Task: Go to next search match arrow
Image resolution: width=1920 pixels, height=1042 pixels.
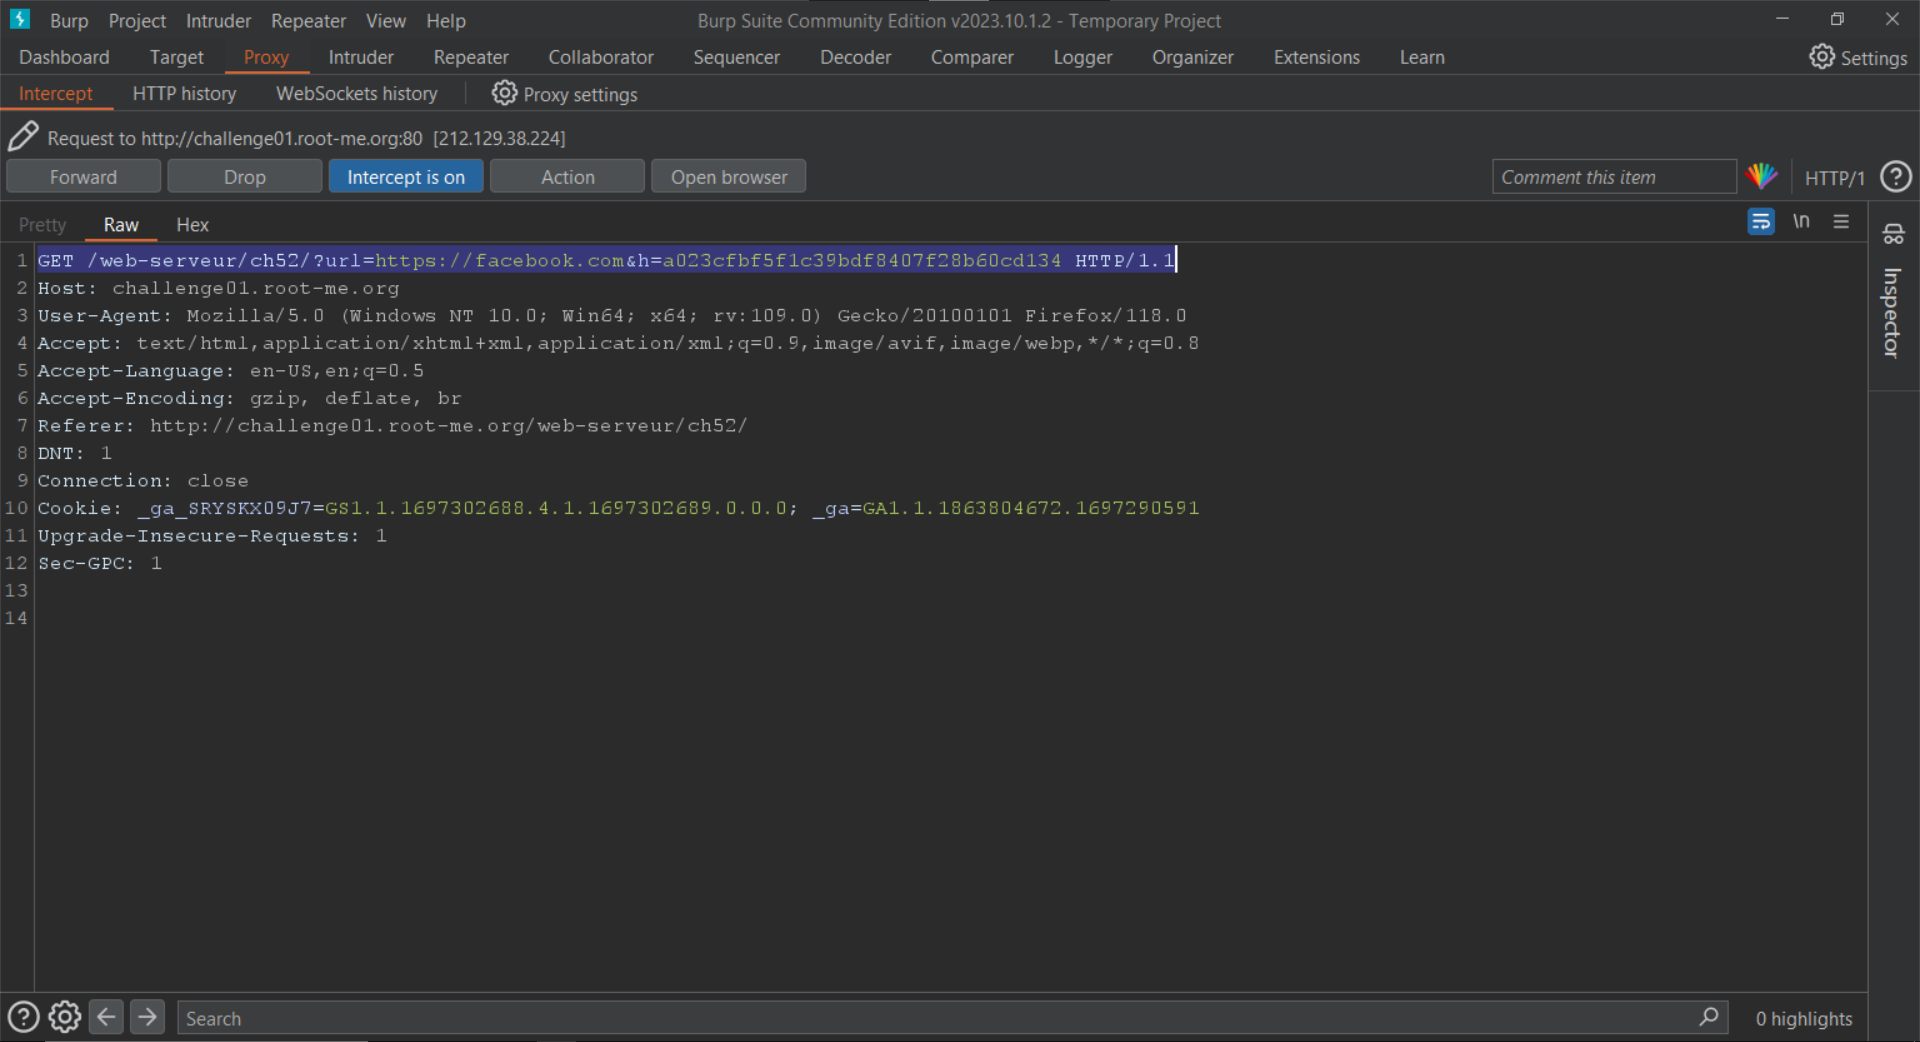Action: point(147,1017)
